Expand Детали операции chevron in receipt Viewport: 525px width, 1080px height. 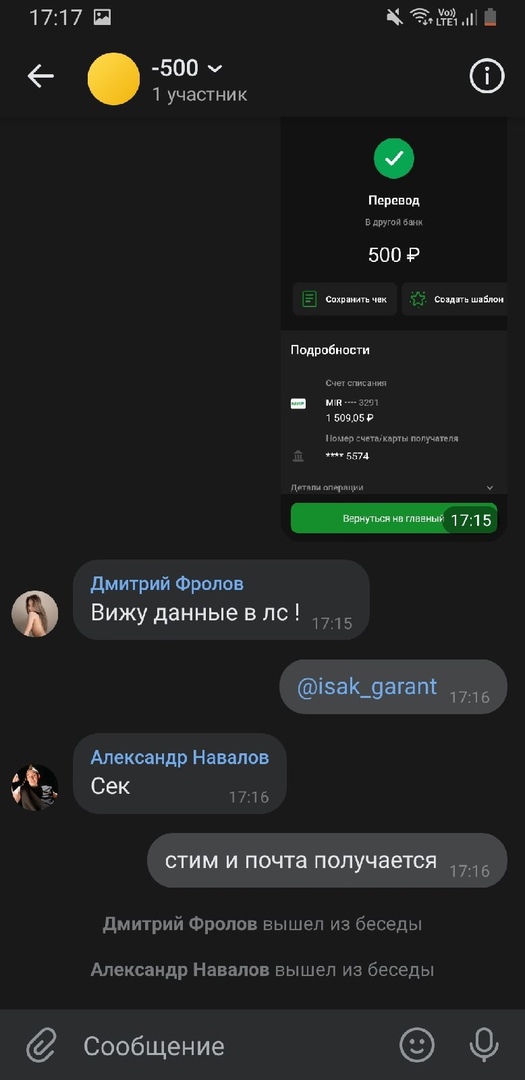[490, 488]
